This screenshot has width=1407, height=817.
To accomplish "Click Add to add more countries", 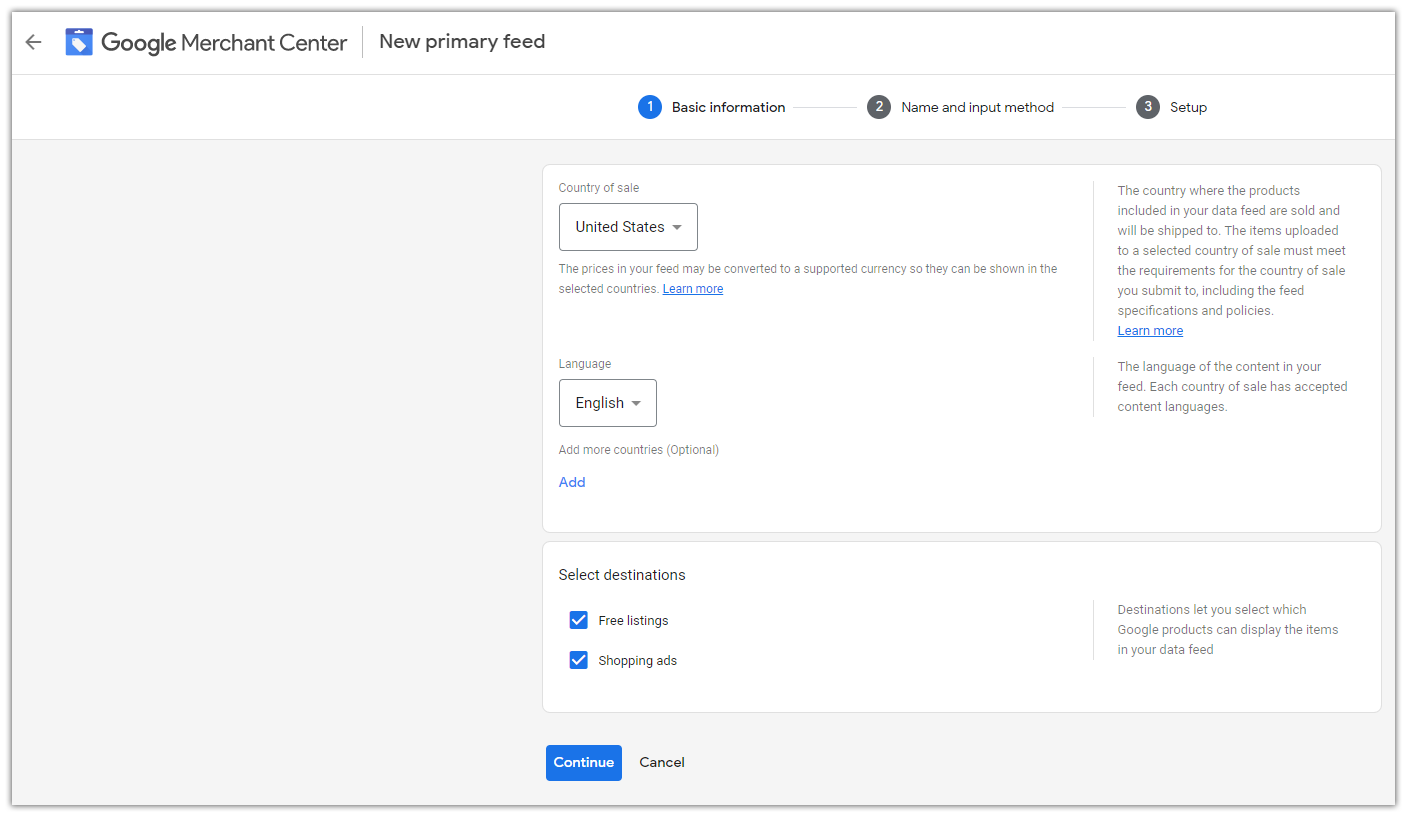I will pyautogui.click(x=572, y=482).
